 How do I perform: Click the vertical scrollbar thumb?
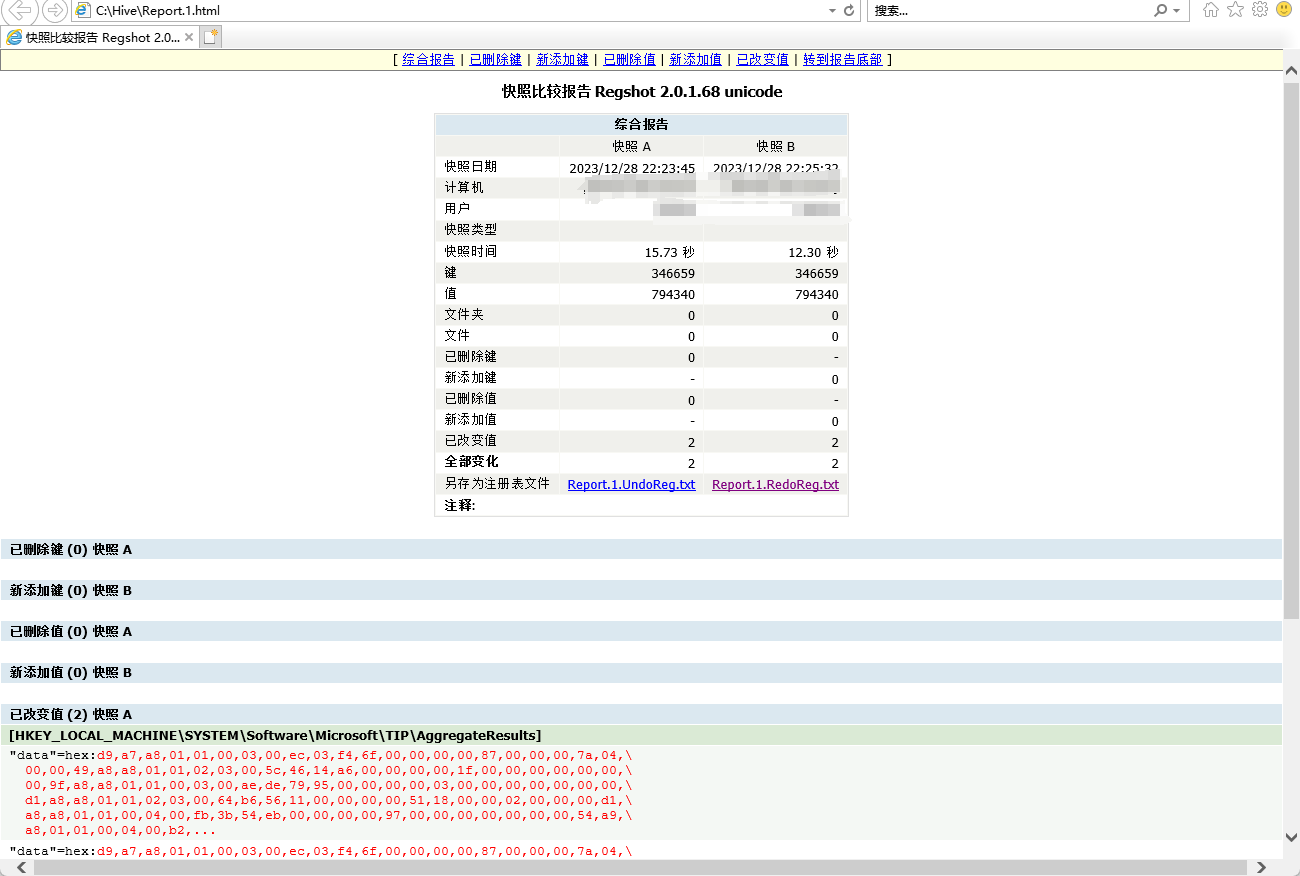(1291, 350)
